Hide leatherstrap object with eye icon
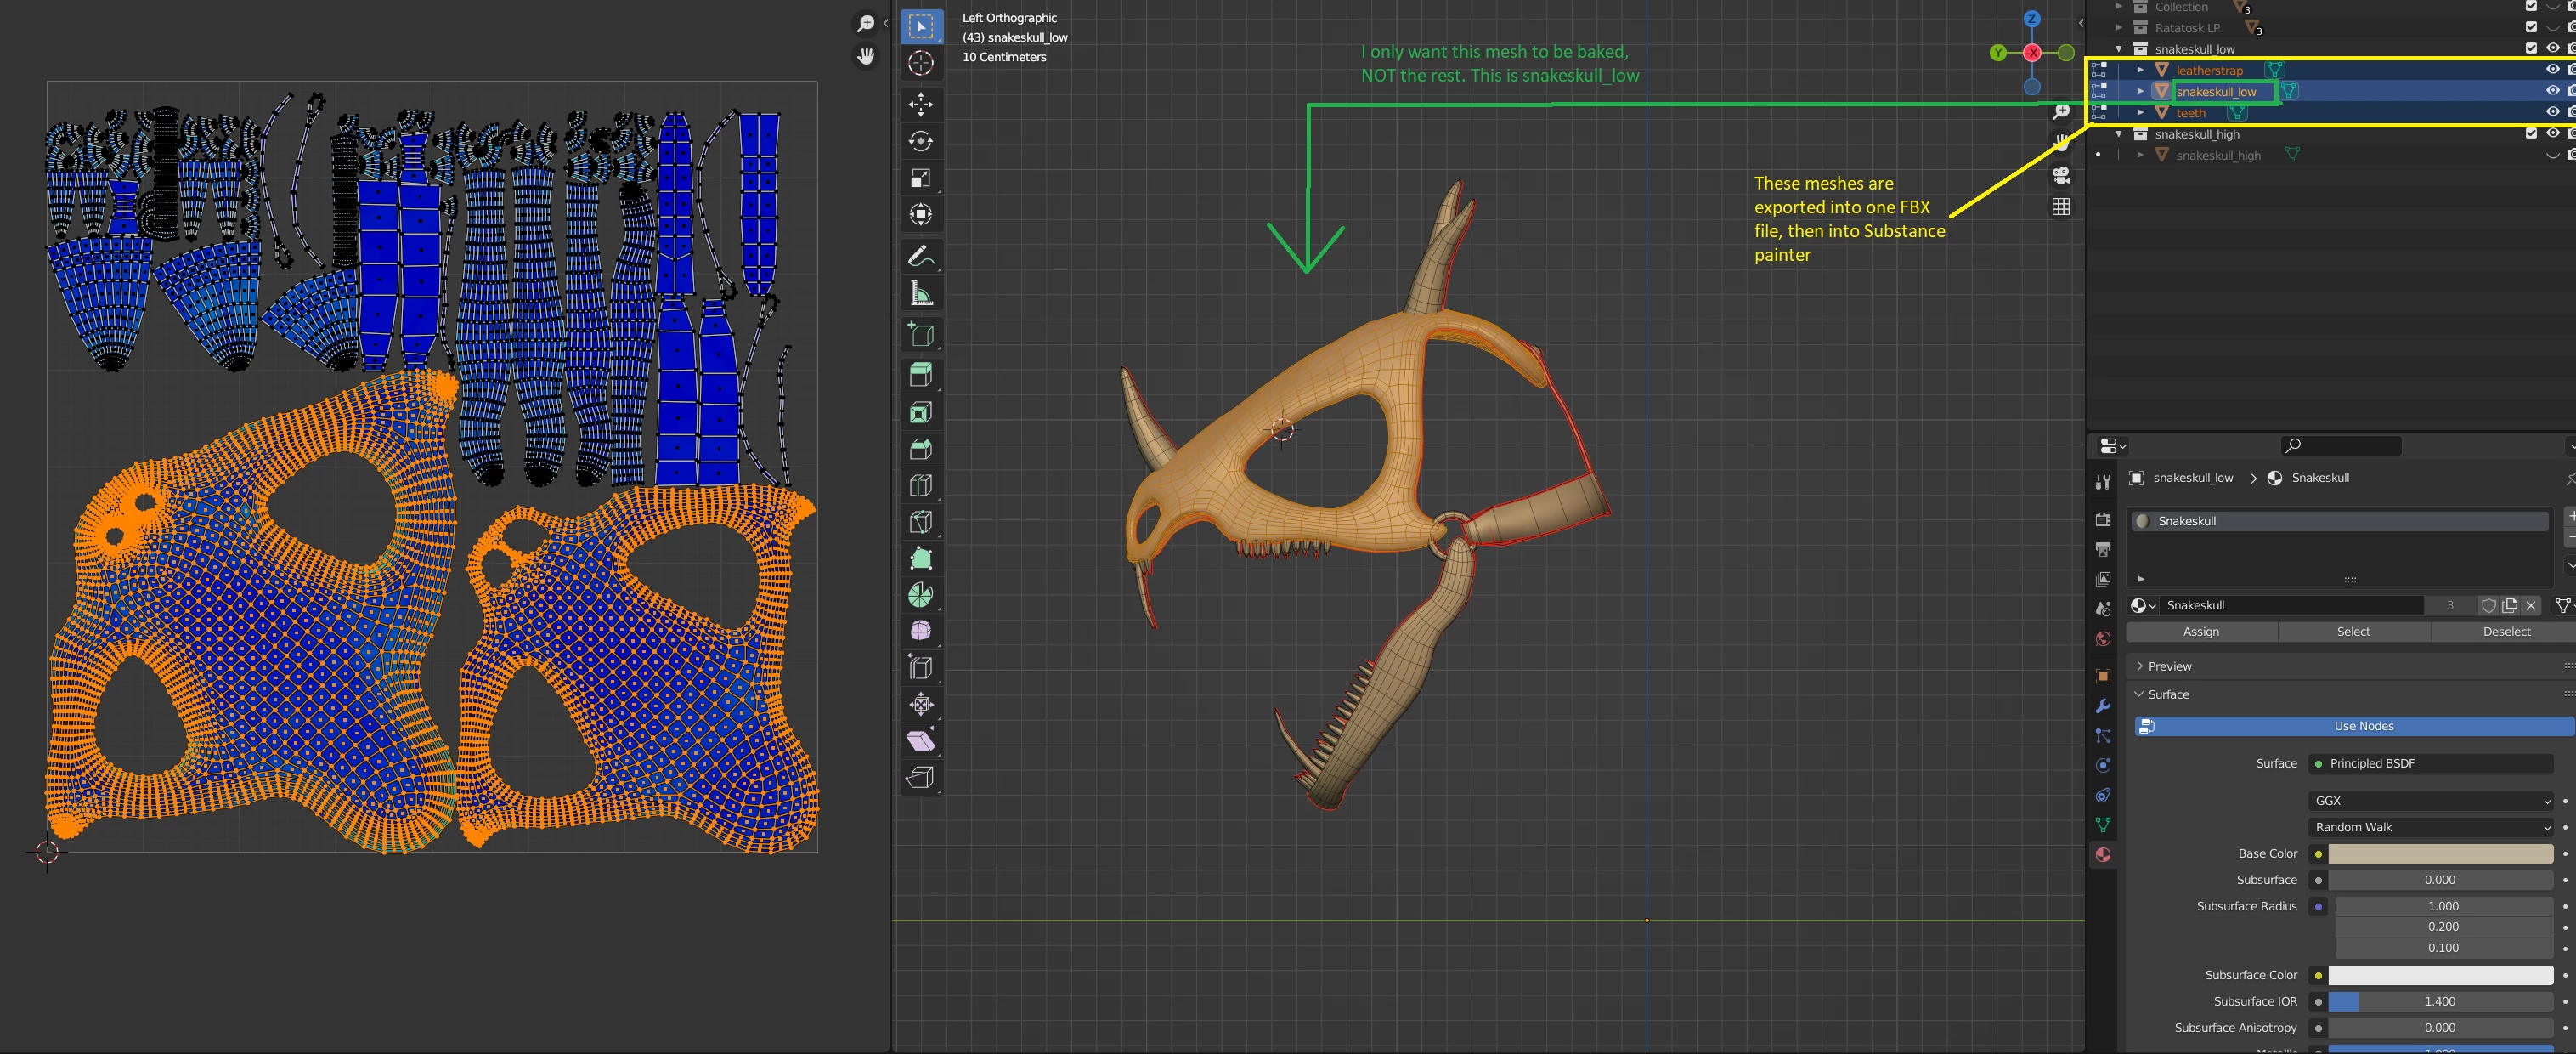 pyautogui.click(x=2552, y=69)
